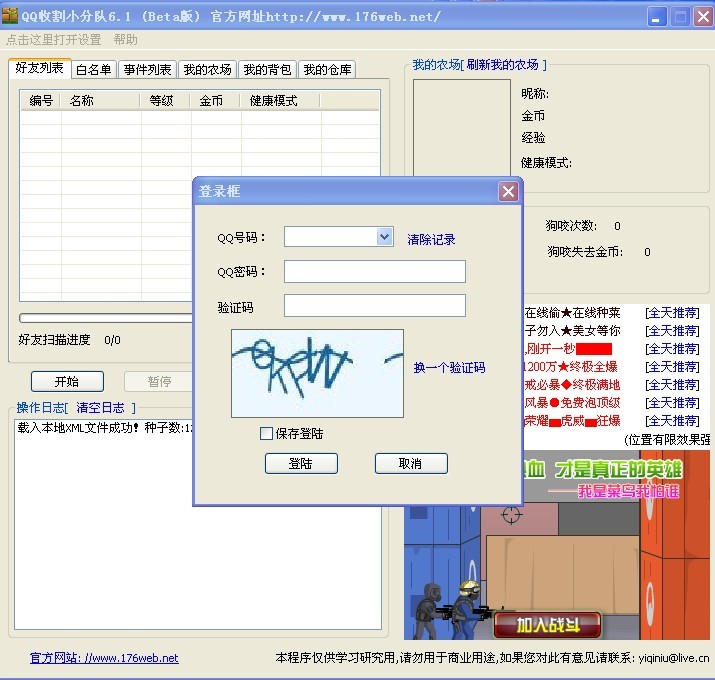This screenshot has height=680, width=715.
Task: Close the 登录框 login dialog
Action: pyautogui.click(x=508, y=191)
